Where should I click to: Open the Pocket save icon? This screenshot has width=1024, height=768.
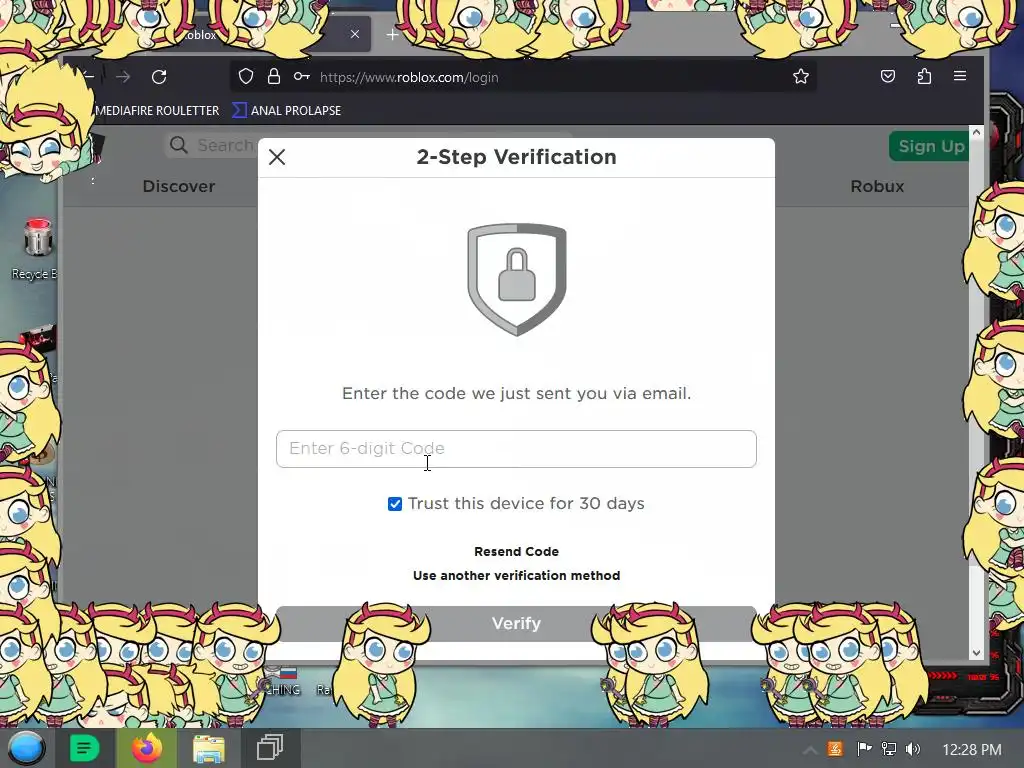[x=888, y=76]
